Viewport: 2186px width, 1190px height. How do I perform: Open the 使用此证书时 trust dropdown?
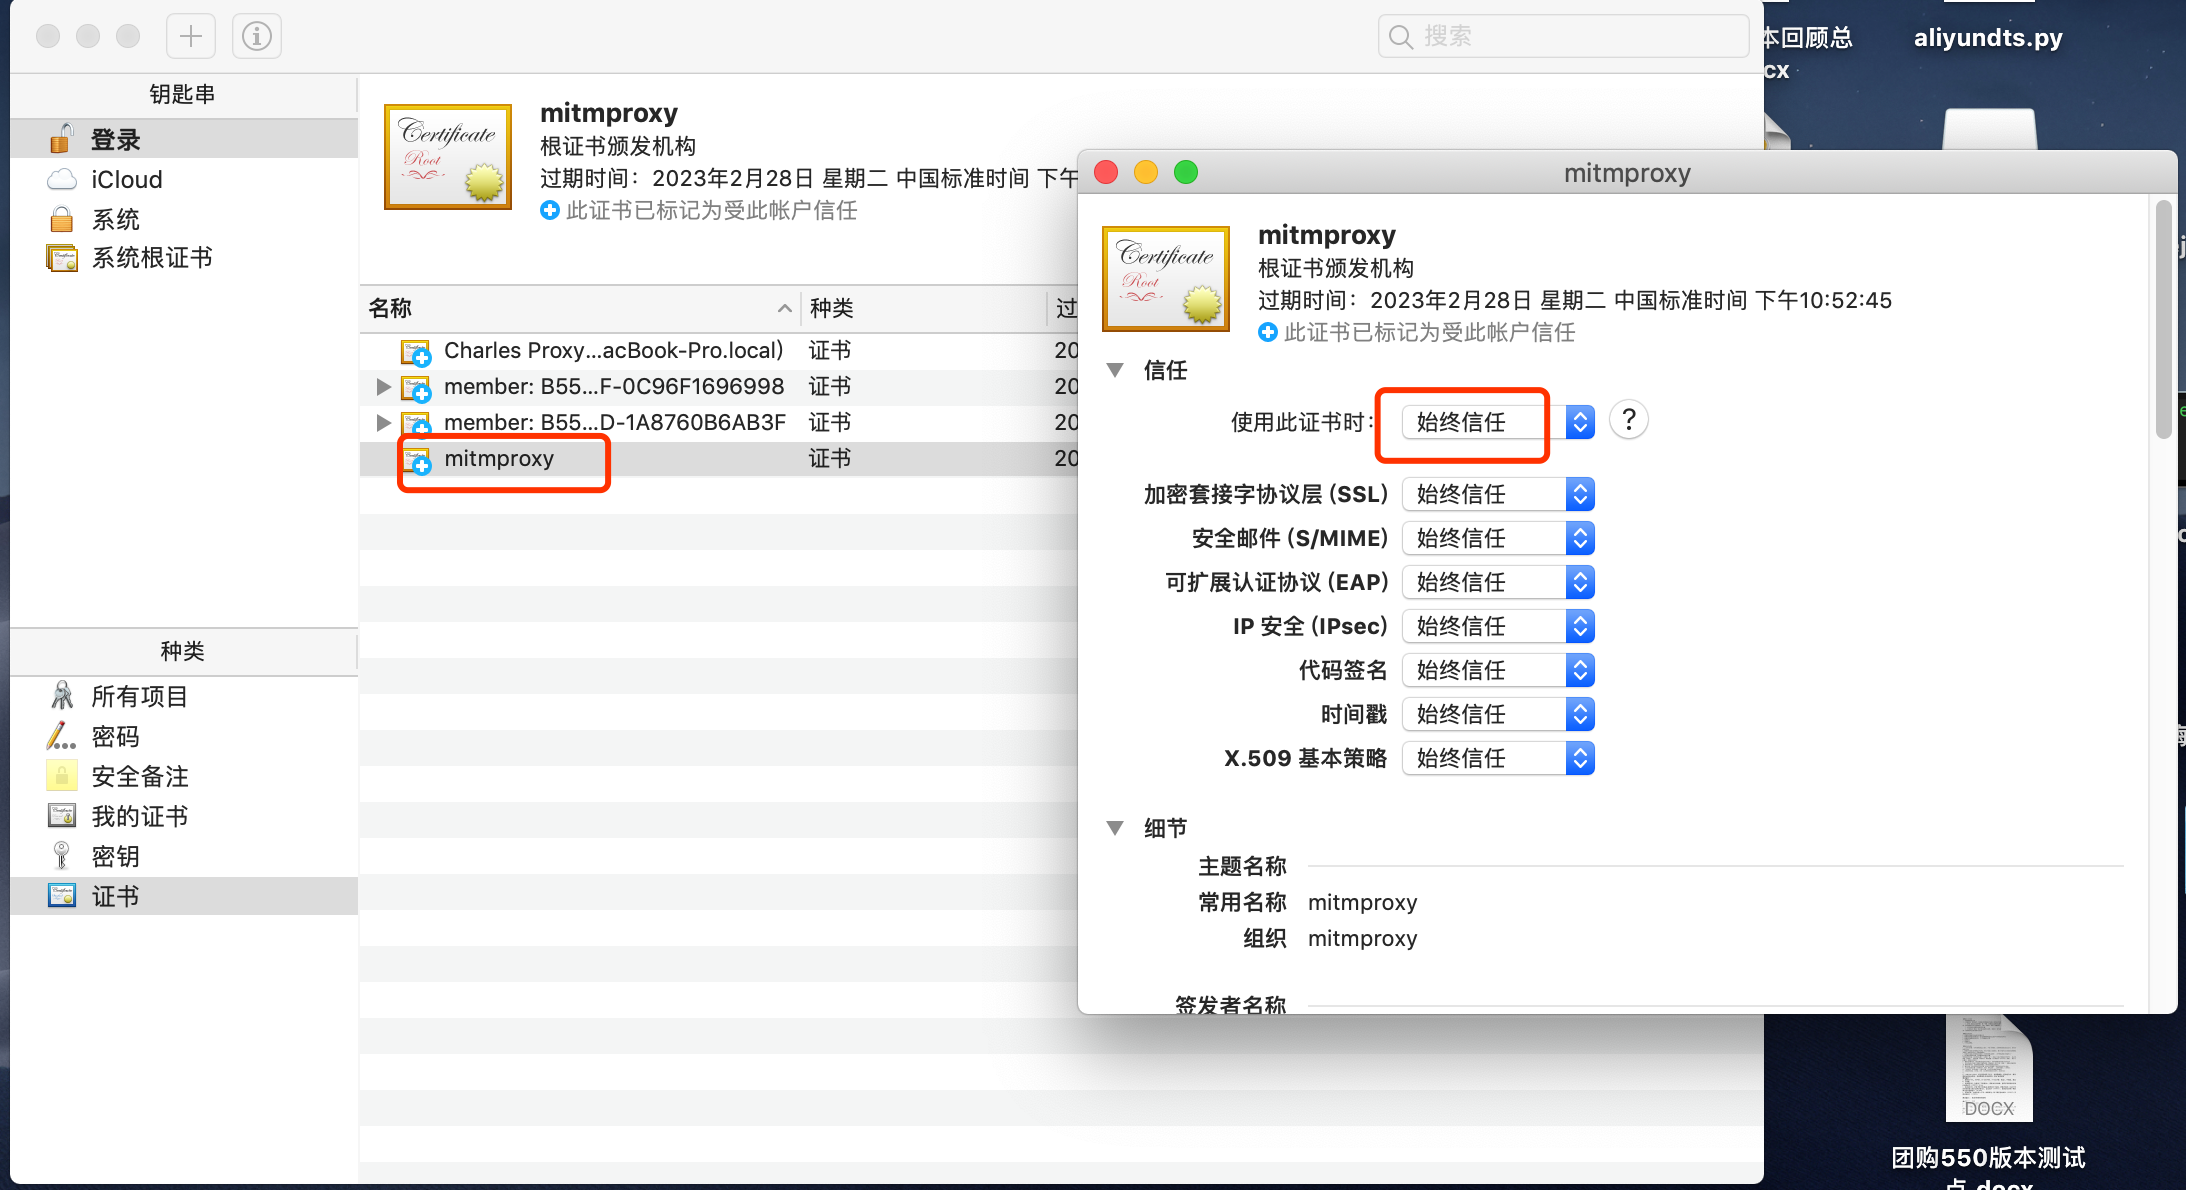point(1498,422)
